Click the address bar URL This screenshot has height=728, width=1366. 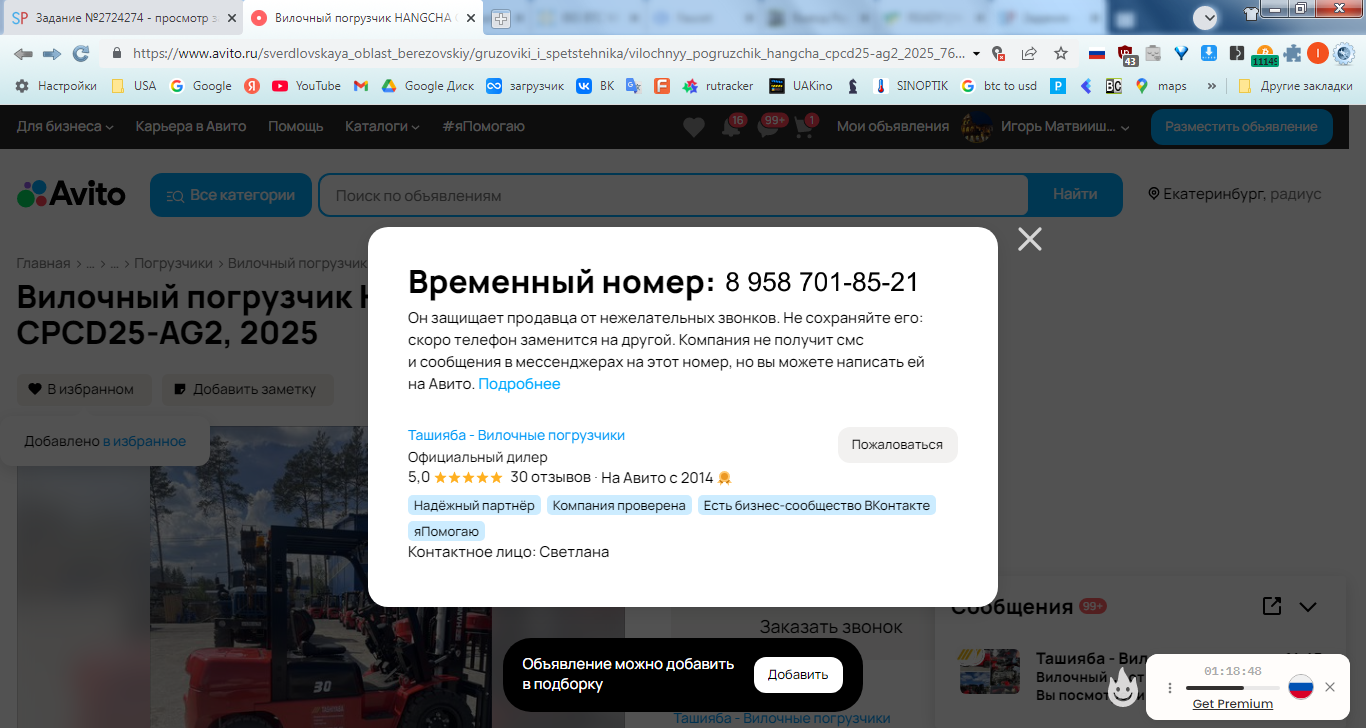[x=548, y=54]
